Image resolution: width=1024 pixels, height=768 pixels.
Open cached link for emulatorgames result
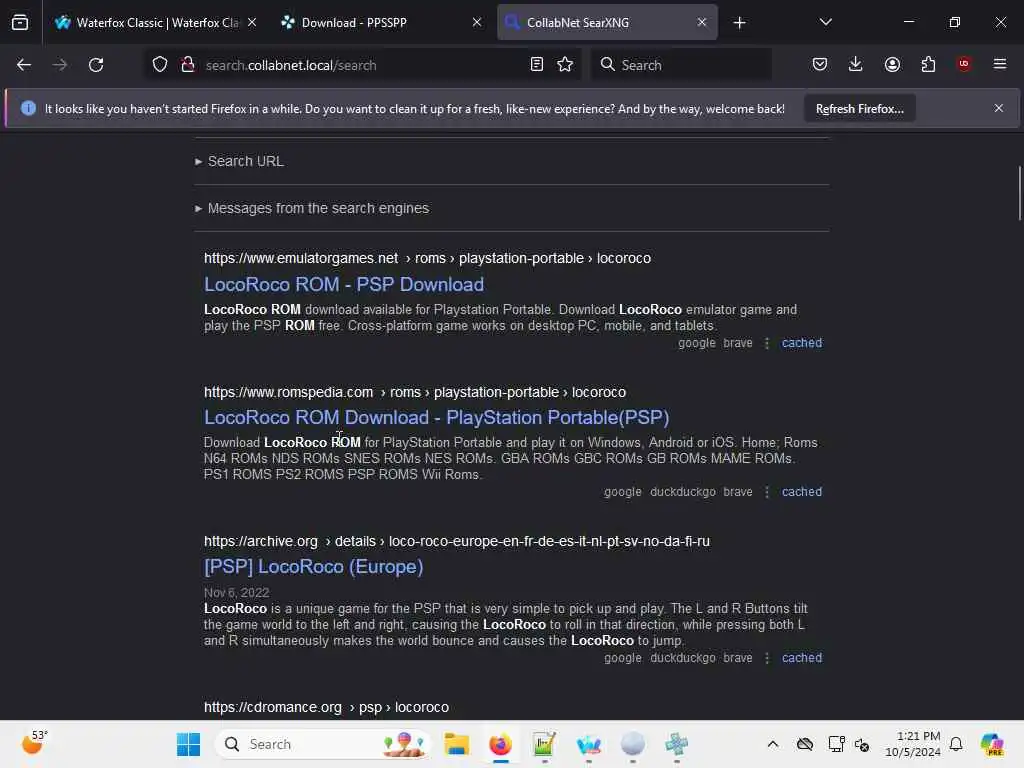(x=802, y=343)
